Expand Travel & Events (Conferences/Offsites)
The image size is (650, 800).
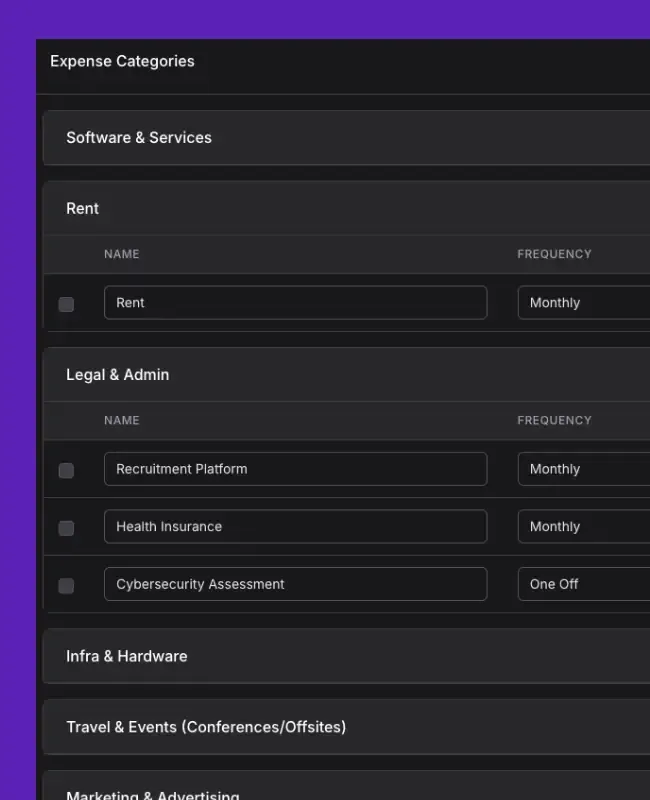(x=346, y=727)
